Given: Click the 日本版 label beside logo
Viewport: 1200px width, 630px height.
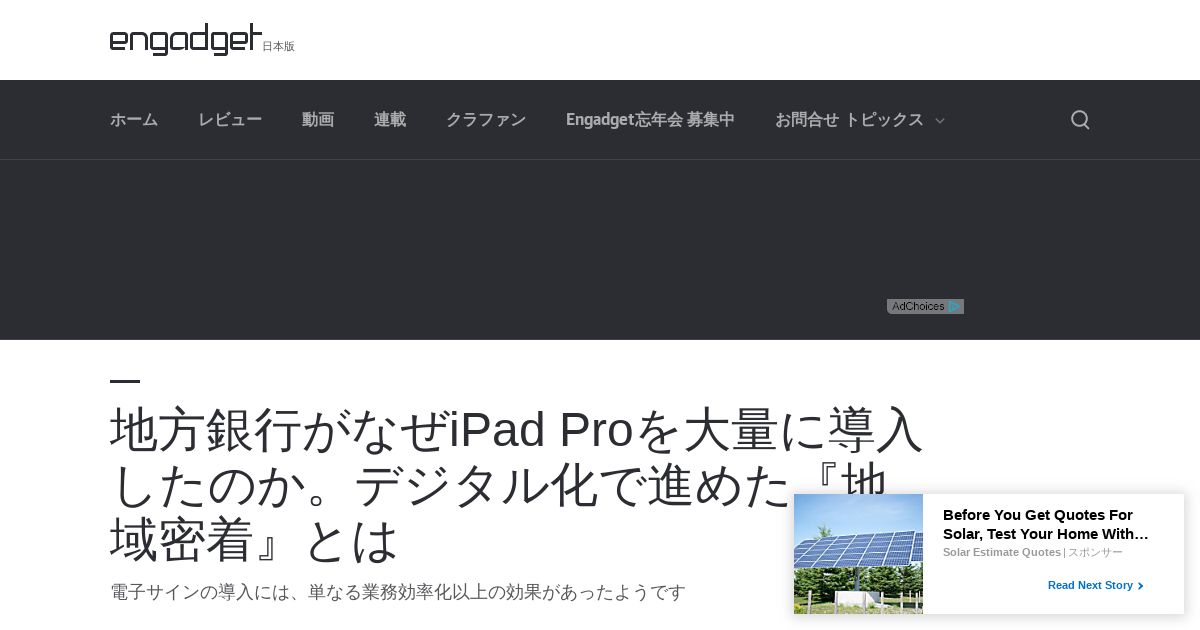Looking at the screenshot, I should 278,46.
